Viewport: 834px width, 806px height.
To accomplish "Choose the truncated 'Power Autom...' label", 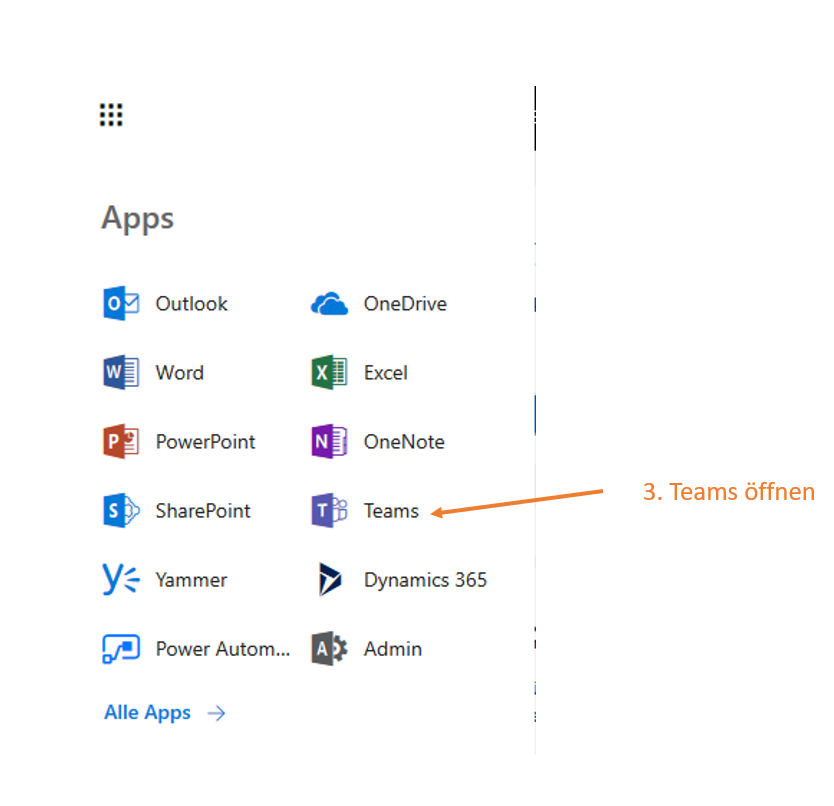I will click(223, 649).
